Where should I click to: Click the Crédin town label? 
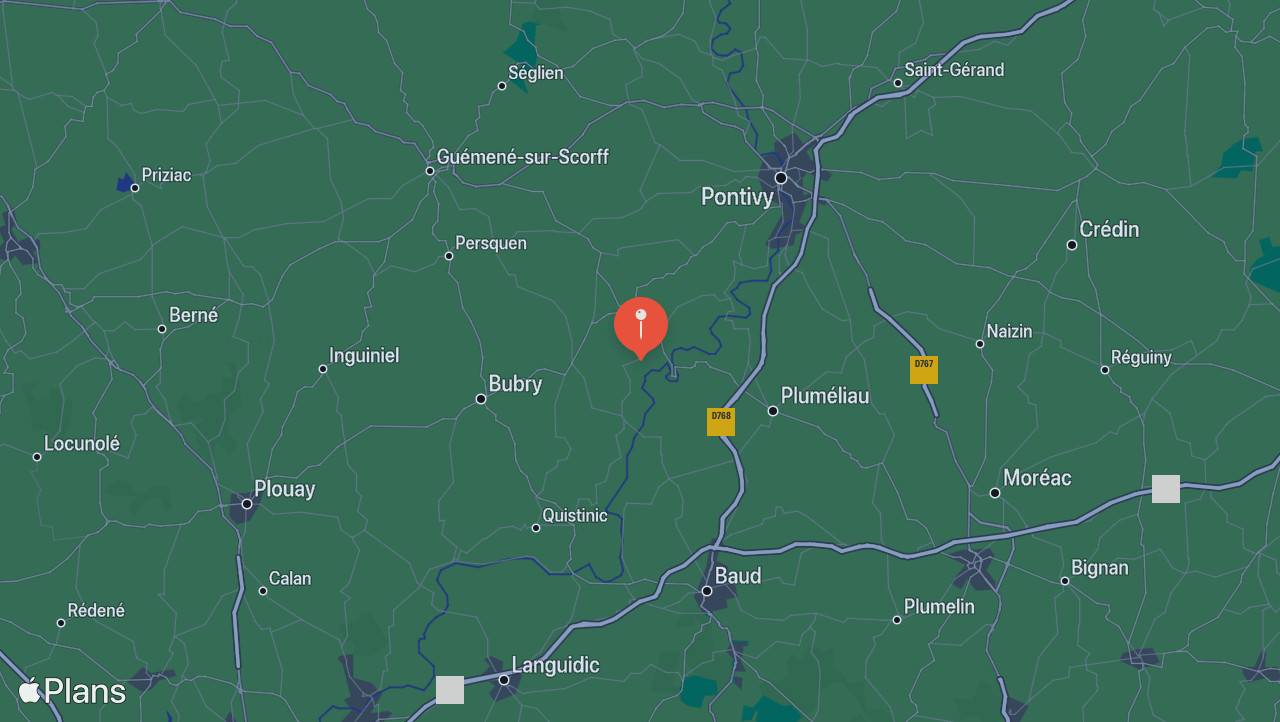coord(1109,230)
